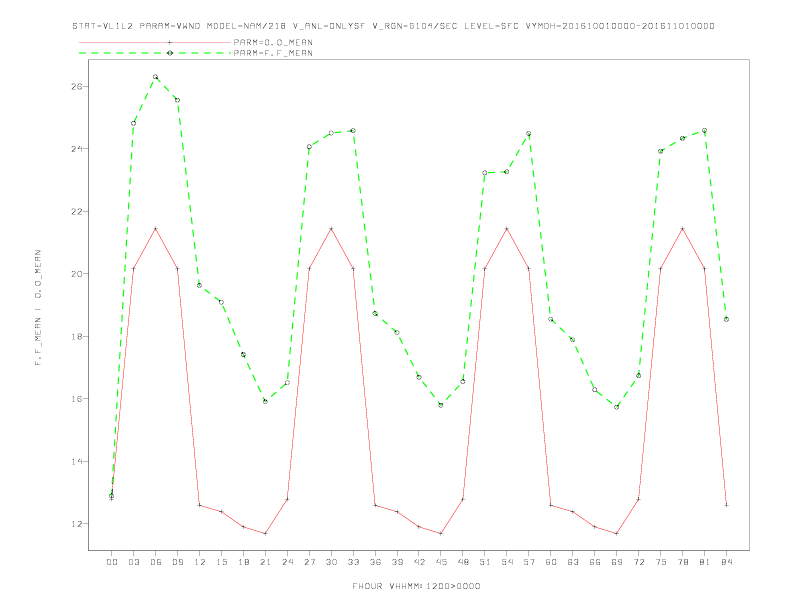The height and width of the screenshot is (612, 792).
Task: Click x-axis tick label 60
Action: click(x=551, y=562)
